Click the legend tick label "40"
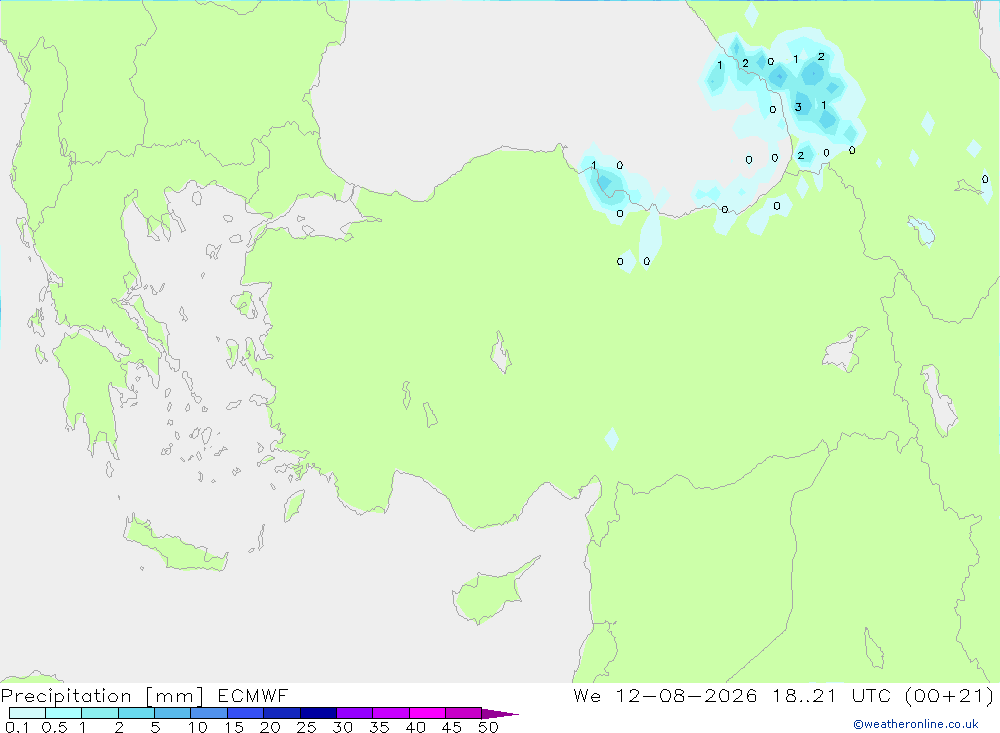1000x733 pixels. pyautogui.click(x=415, y=727)
